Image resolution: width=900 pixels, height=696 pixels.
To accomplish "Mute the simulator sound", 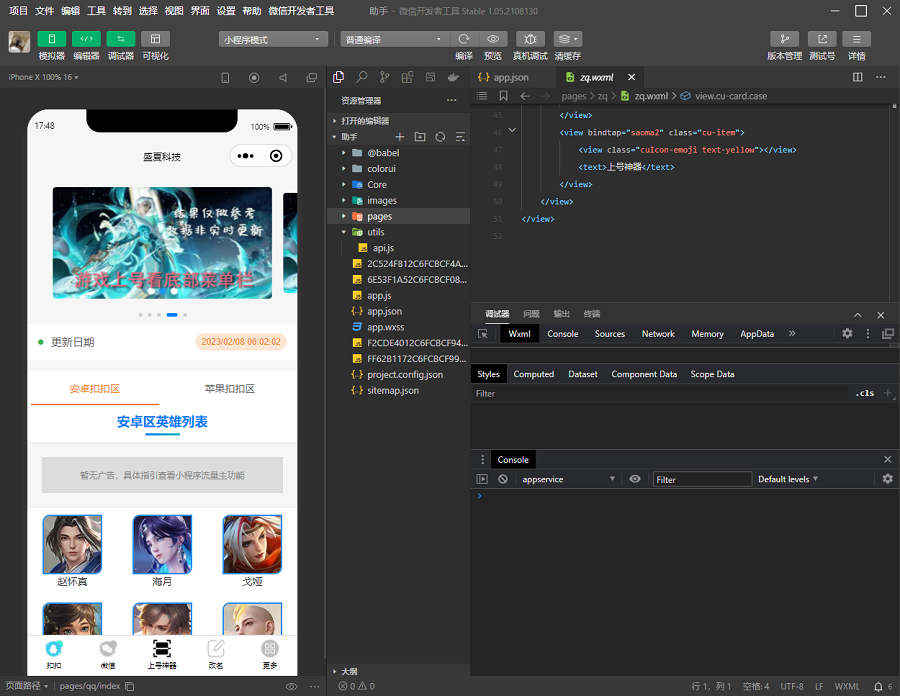I will [x=283, y=77].
